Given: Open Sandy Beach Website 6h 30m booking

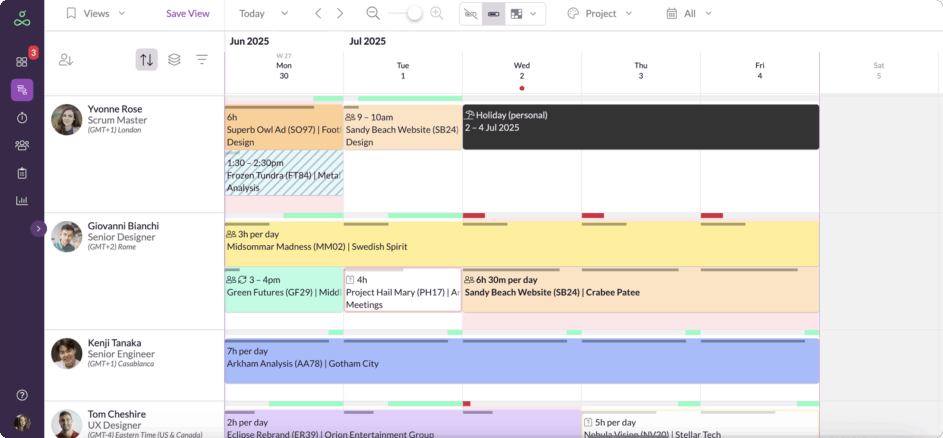Looking at the screenshot, I should pos(641,290).
